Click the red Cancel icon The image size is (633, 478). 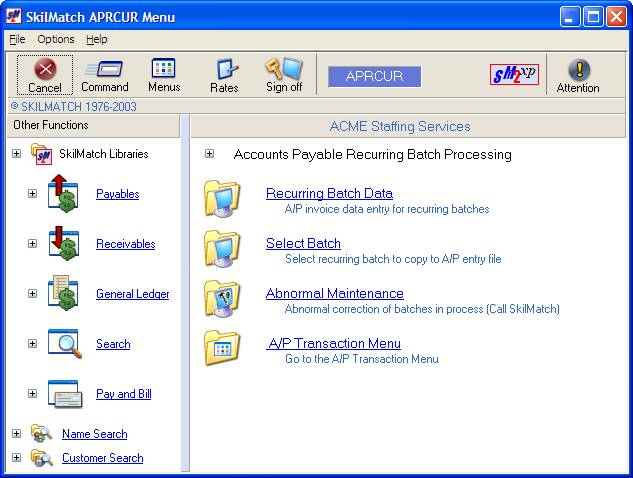tap(45, 69)
